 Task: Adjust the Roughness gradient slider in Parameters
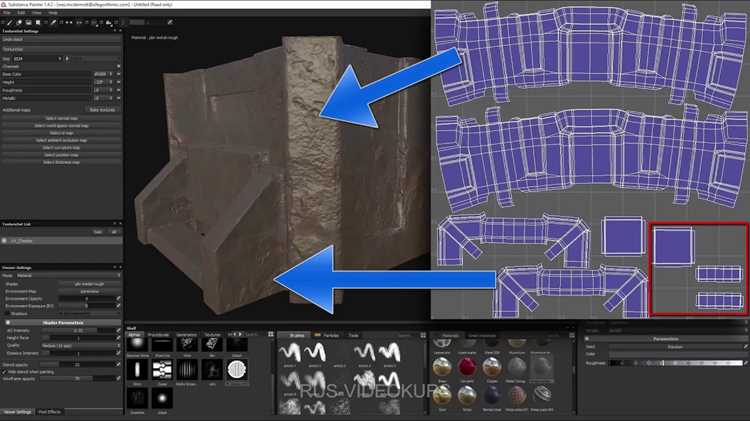tap(676, 363)
